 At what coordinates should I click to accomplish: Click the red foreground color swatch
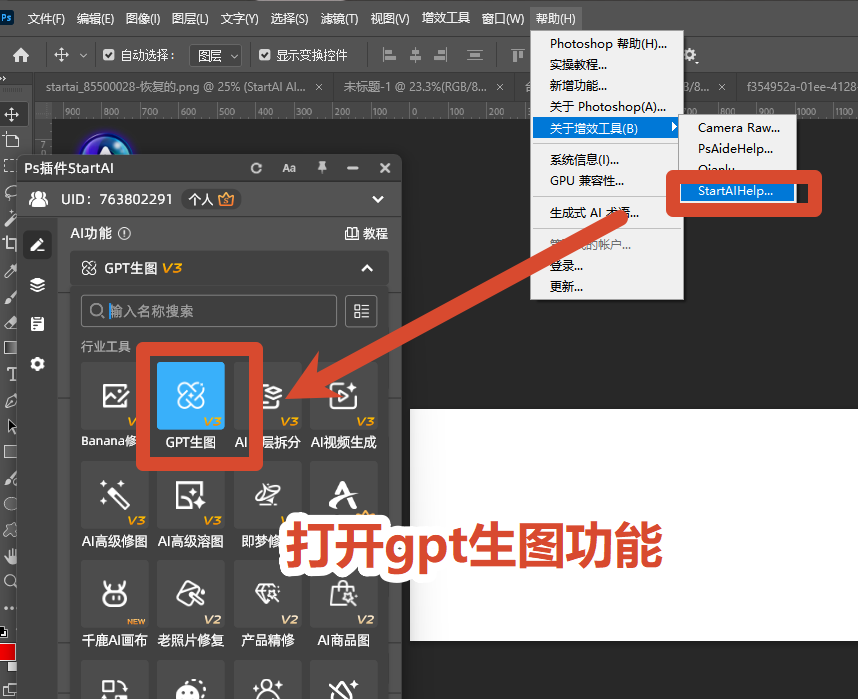[7, 652]
